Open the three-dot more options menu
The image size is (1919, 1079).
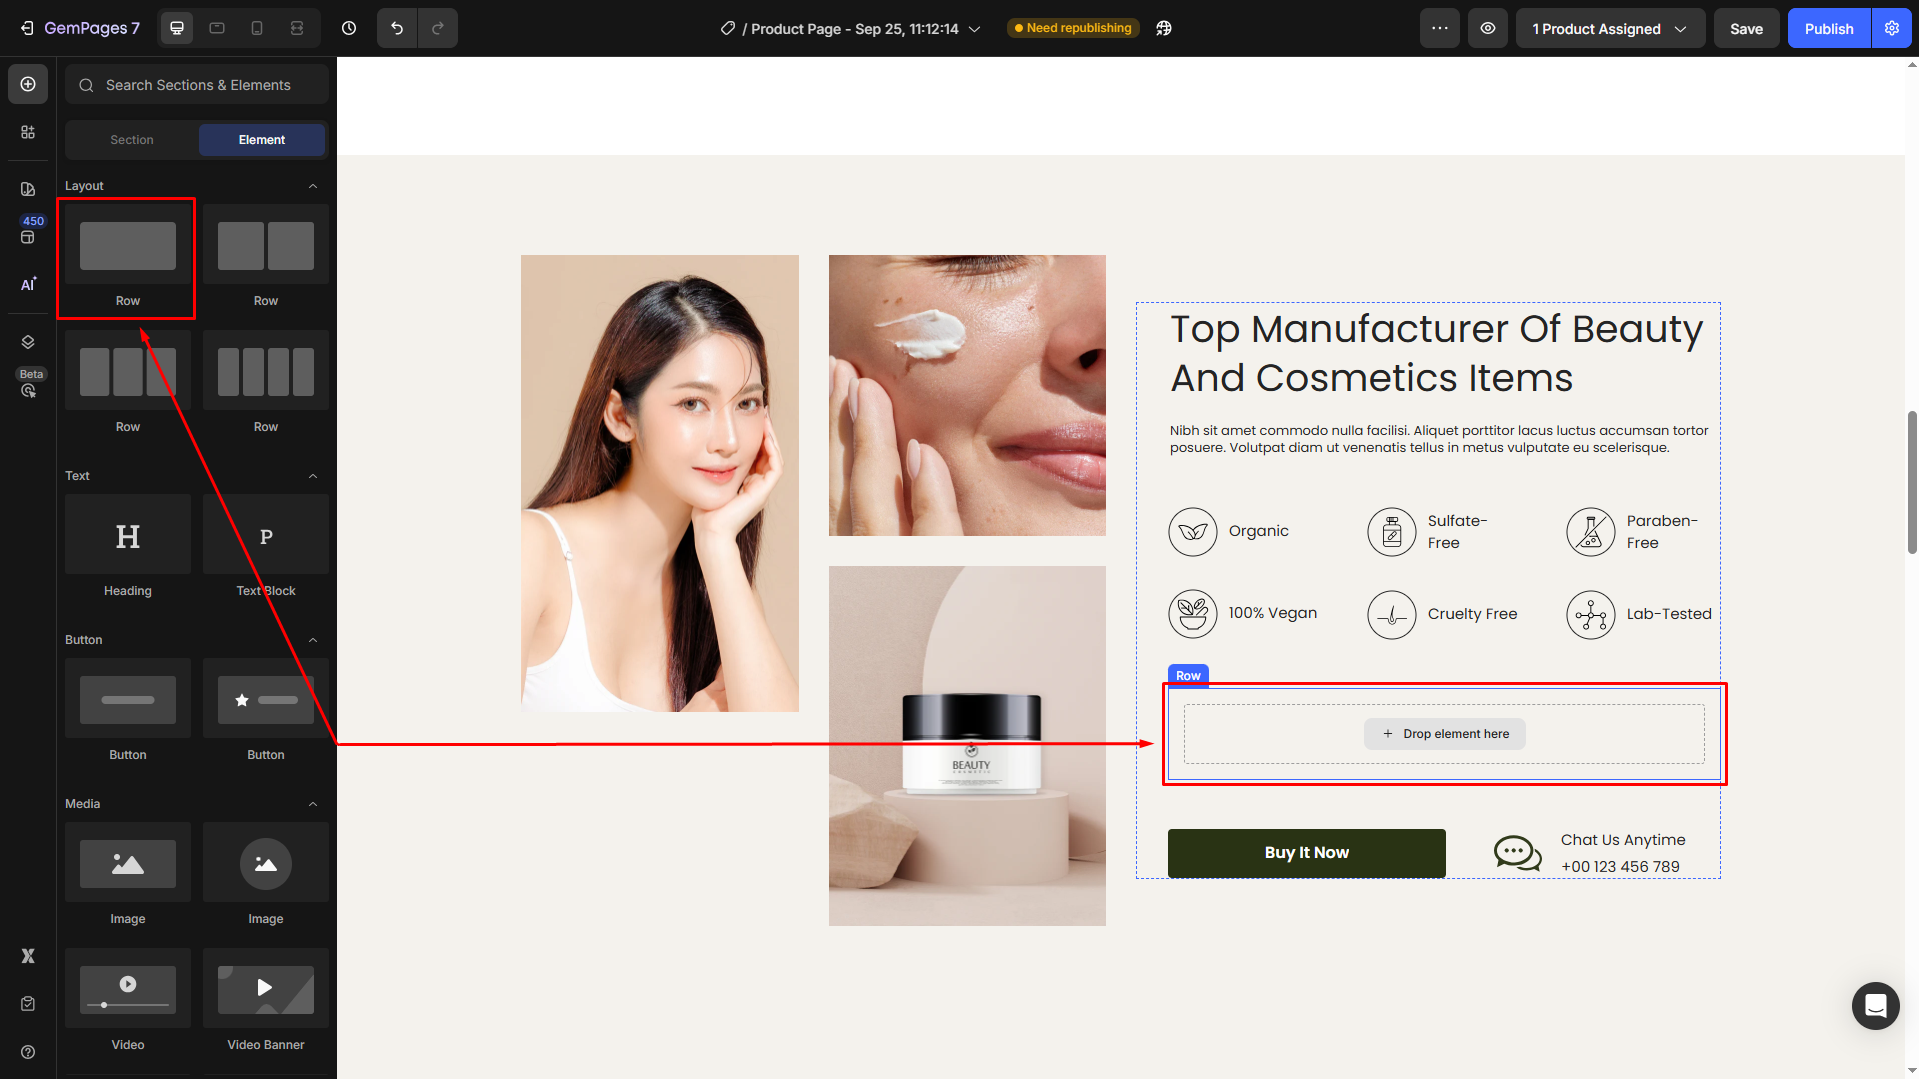[x=1440, y=28]
